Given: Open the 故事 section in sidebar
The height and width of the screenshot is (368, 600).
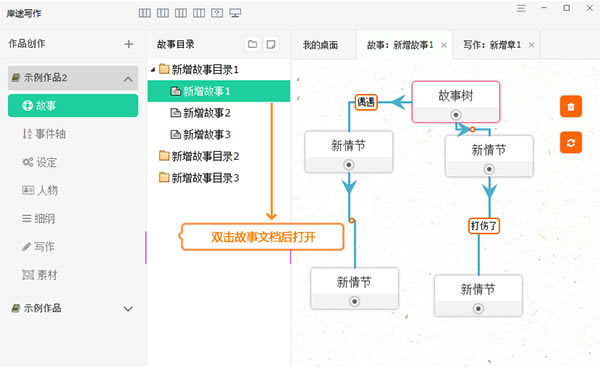Looking at the screenshot, I should click(73, 106).
